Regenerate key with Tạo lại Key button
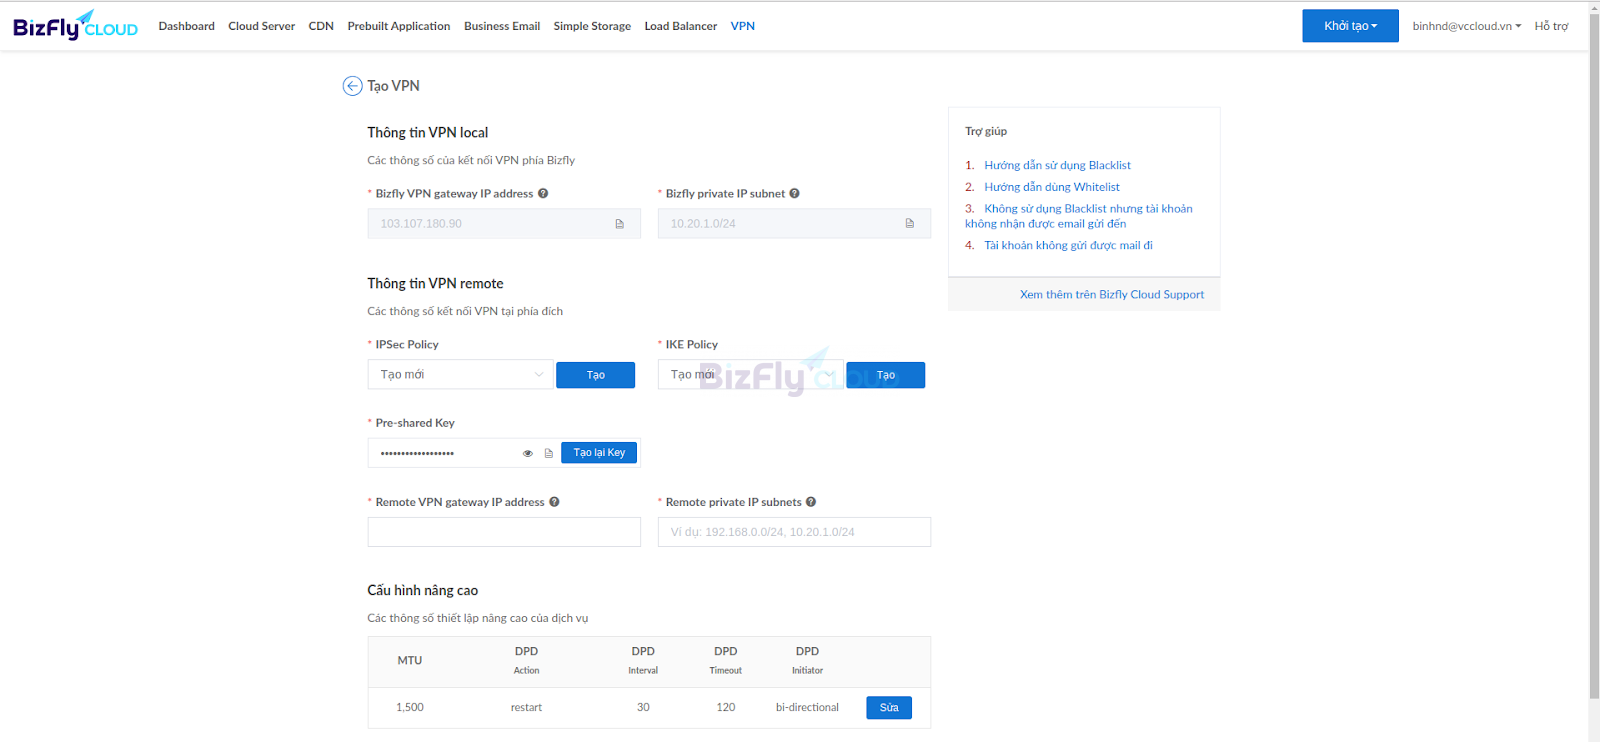The width and height of the screenshot is (1600, 742). (599, 453)
